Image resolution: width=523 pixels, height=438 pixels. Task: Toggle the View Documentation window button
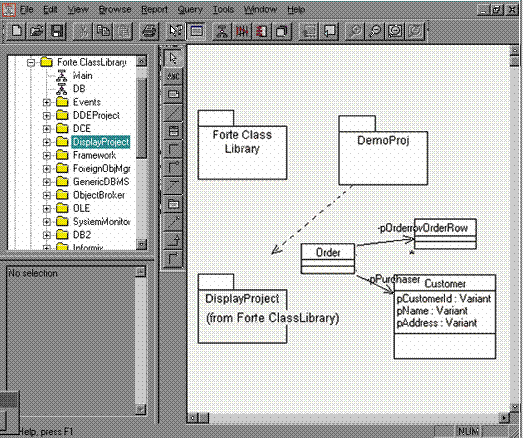point(196,31)
